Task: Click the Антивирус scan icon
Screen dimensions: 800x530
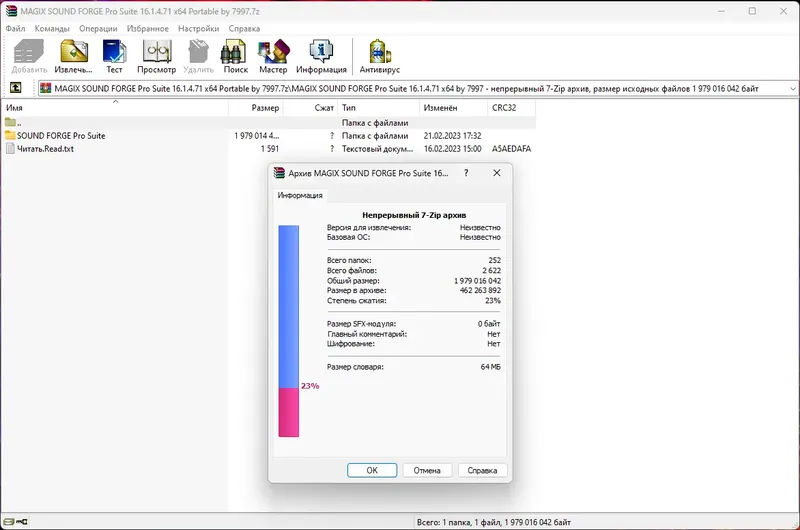Action: pos(380,56)
